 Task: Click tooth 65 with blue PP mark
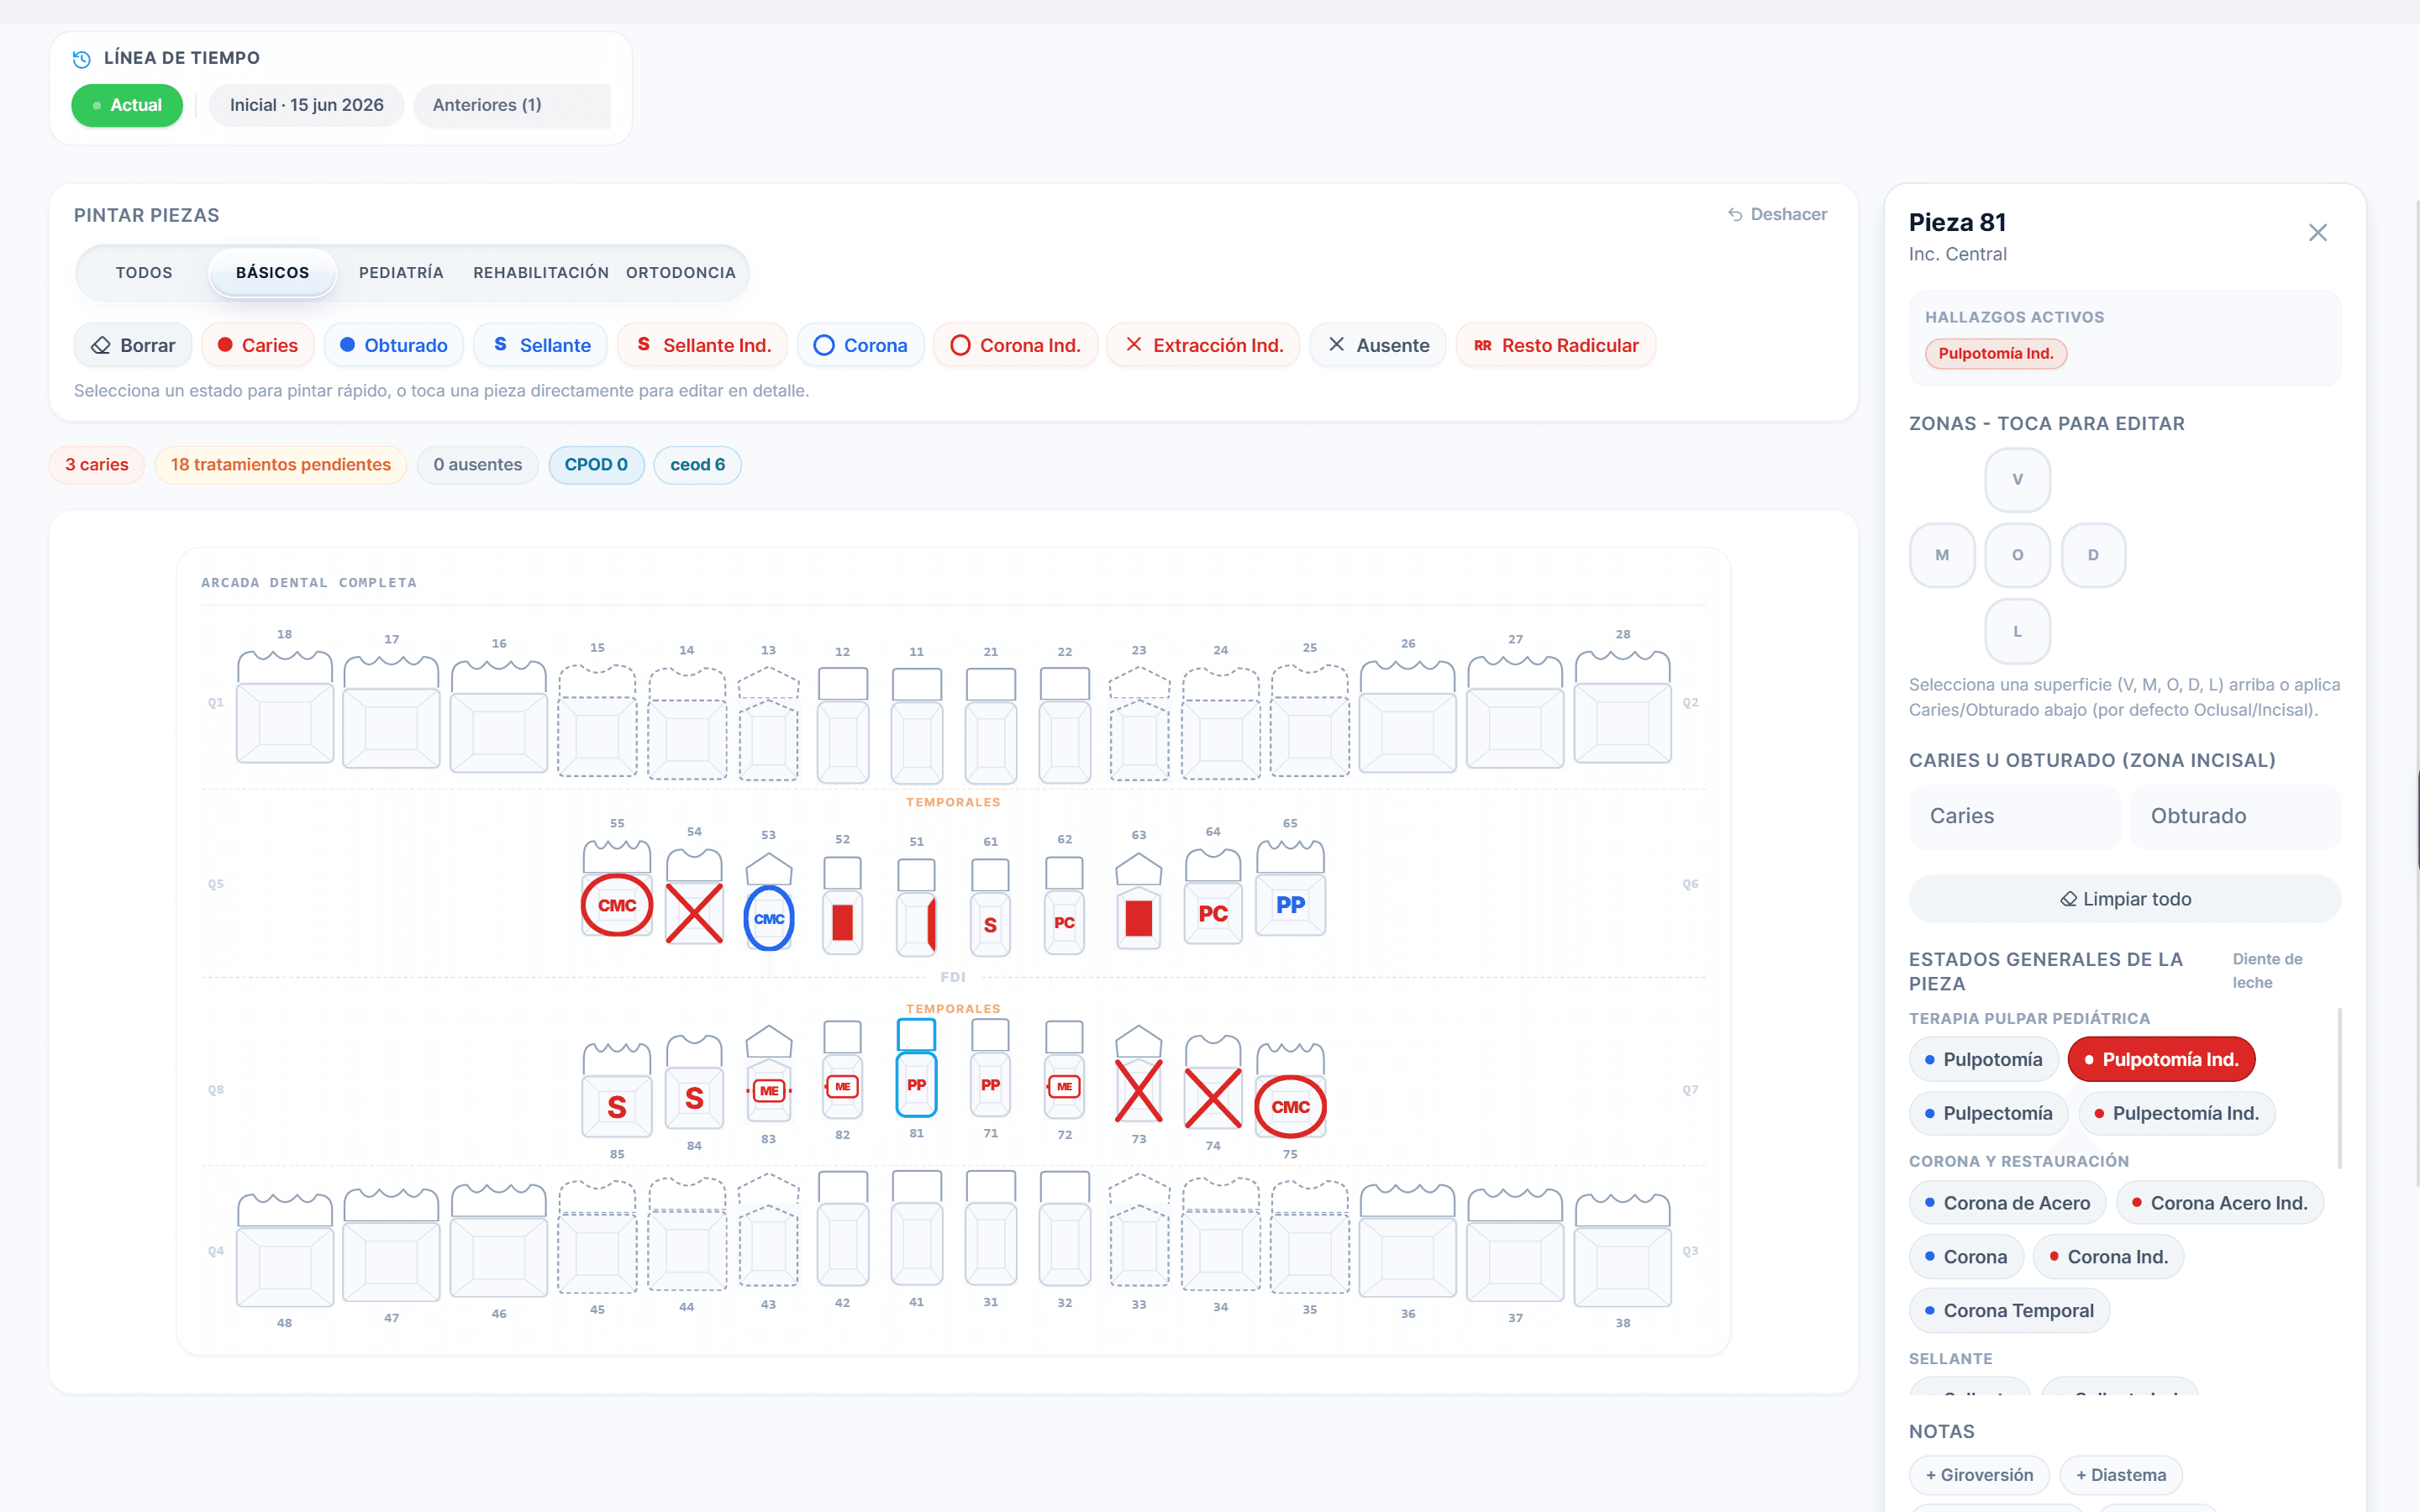[x=1290, y=889]
